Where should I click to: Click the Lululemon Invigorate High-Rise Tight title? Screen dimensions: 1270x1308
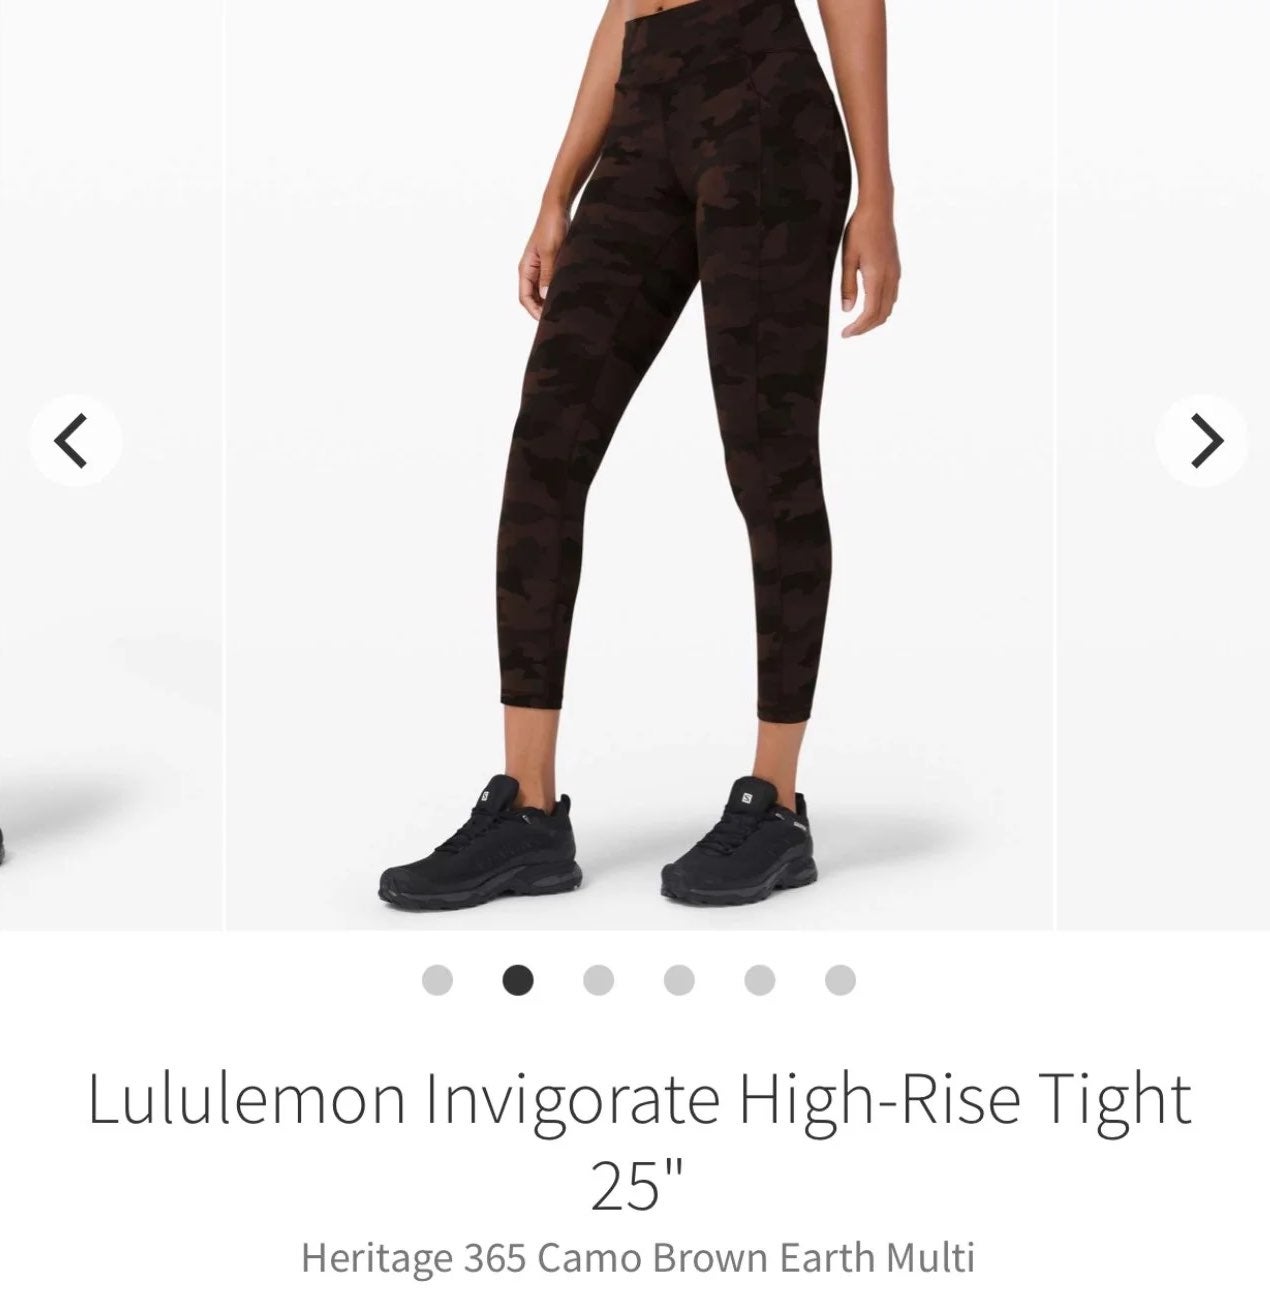640,1099
